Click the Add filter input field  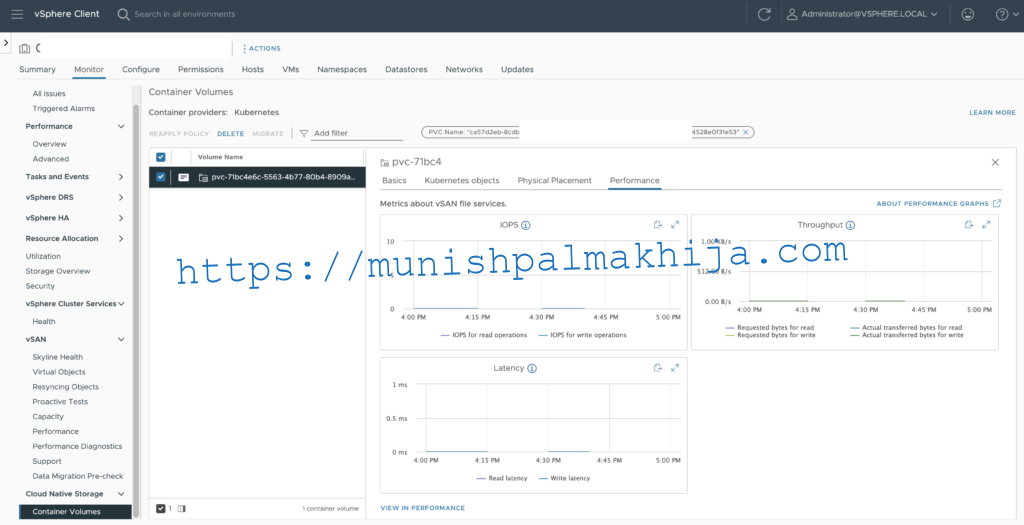click(357, 133)
